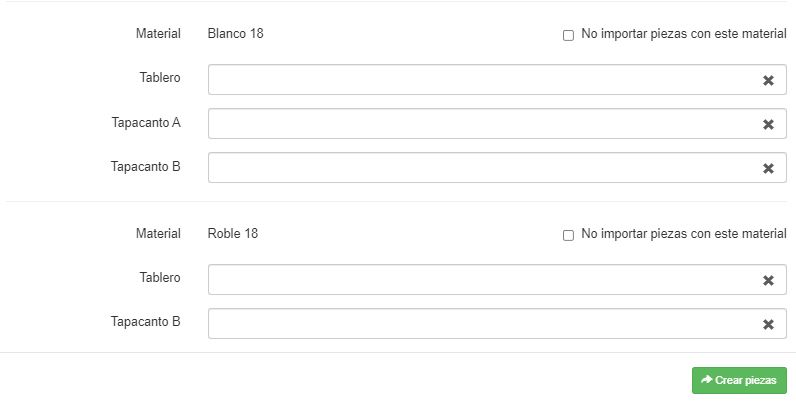Open the Tablero selector for Blanco 18

coord(480,80)
